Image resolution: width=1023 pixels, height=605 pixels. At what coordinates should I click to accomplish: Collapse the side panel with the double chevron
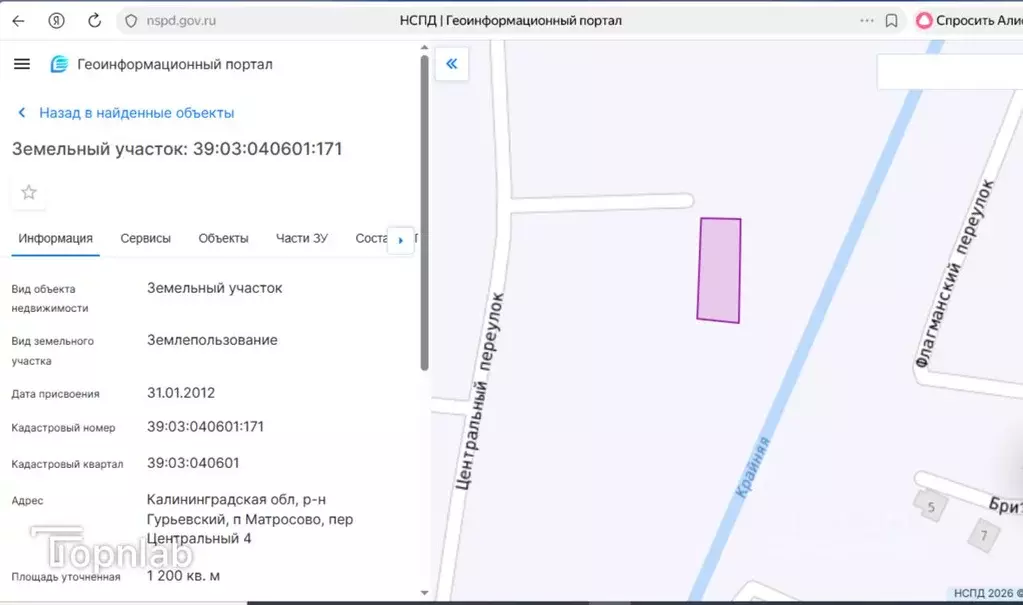451,64
